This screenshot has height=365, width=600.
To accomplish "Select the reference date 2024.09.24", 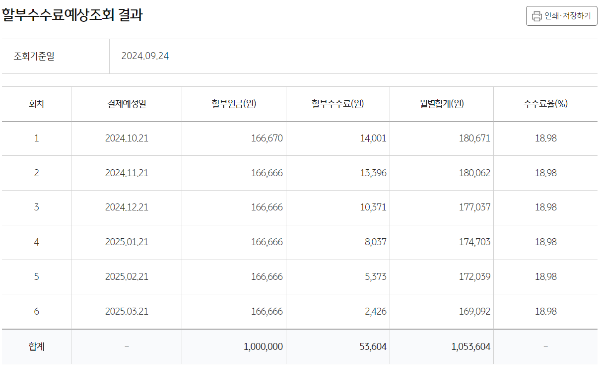I will [x=145, y=56].
